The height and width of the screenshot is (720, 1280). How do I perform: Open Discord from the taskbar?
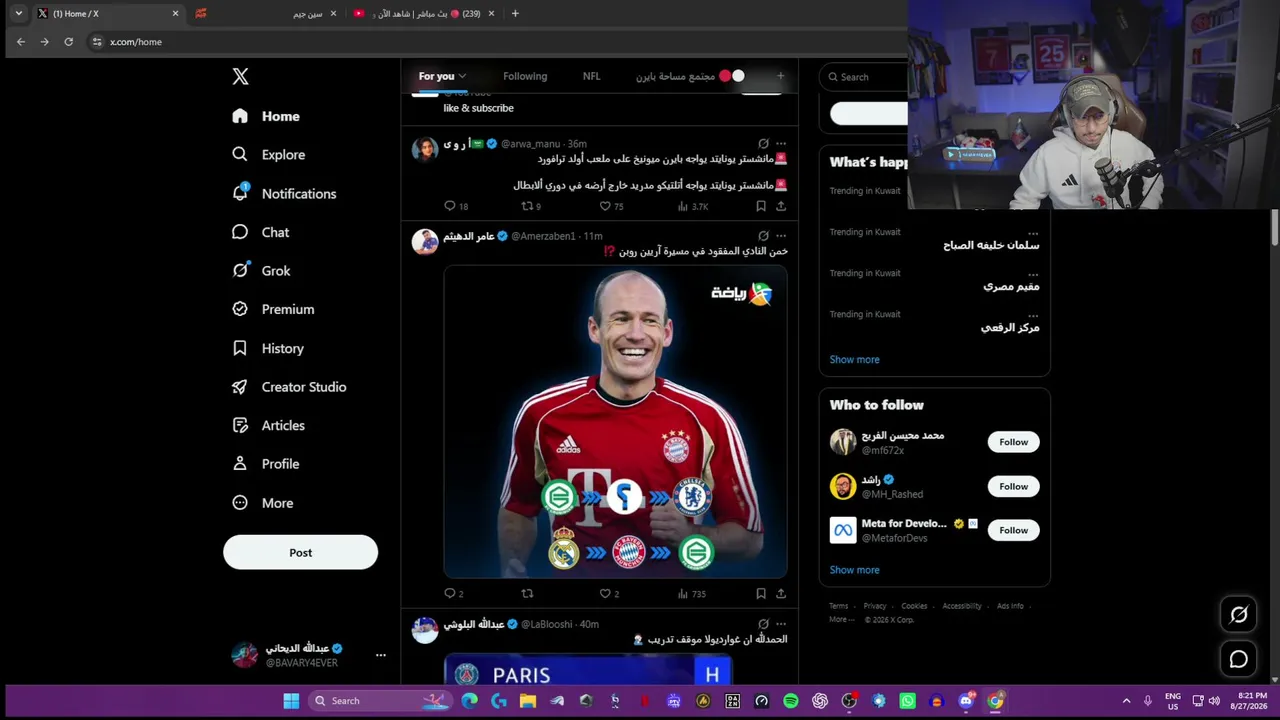click(966, 701)
